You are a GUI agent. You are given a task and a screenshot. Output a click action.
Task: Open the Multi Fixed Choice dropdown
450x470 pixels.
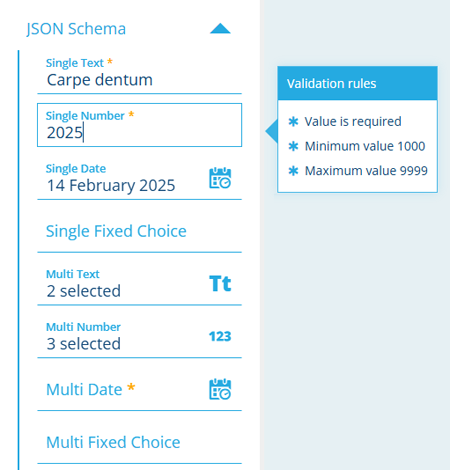tap(139, 442)
